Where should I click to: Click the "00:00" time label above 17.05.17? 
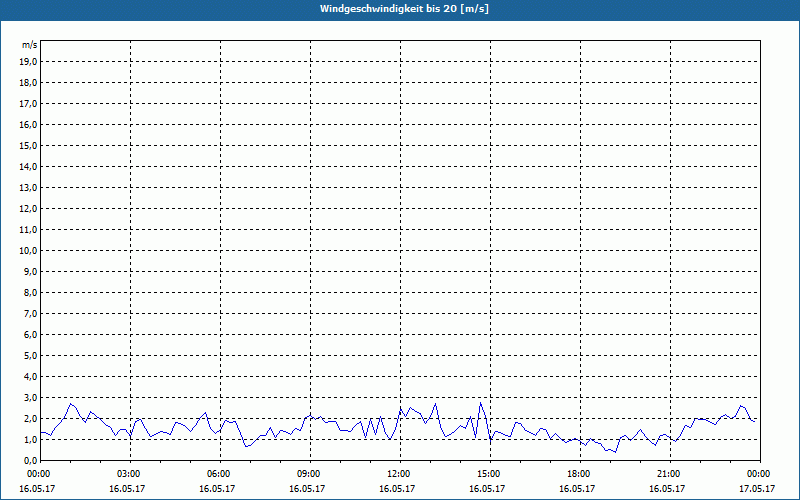pos(760,474)
